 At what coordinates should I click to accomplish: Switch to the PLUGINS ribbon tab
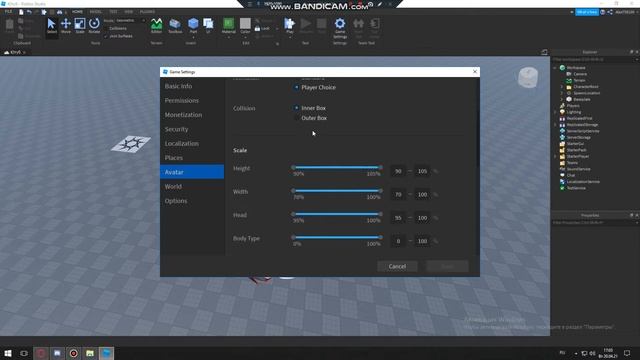147,12
